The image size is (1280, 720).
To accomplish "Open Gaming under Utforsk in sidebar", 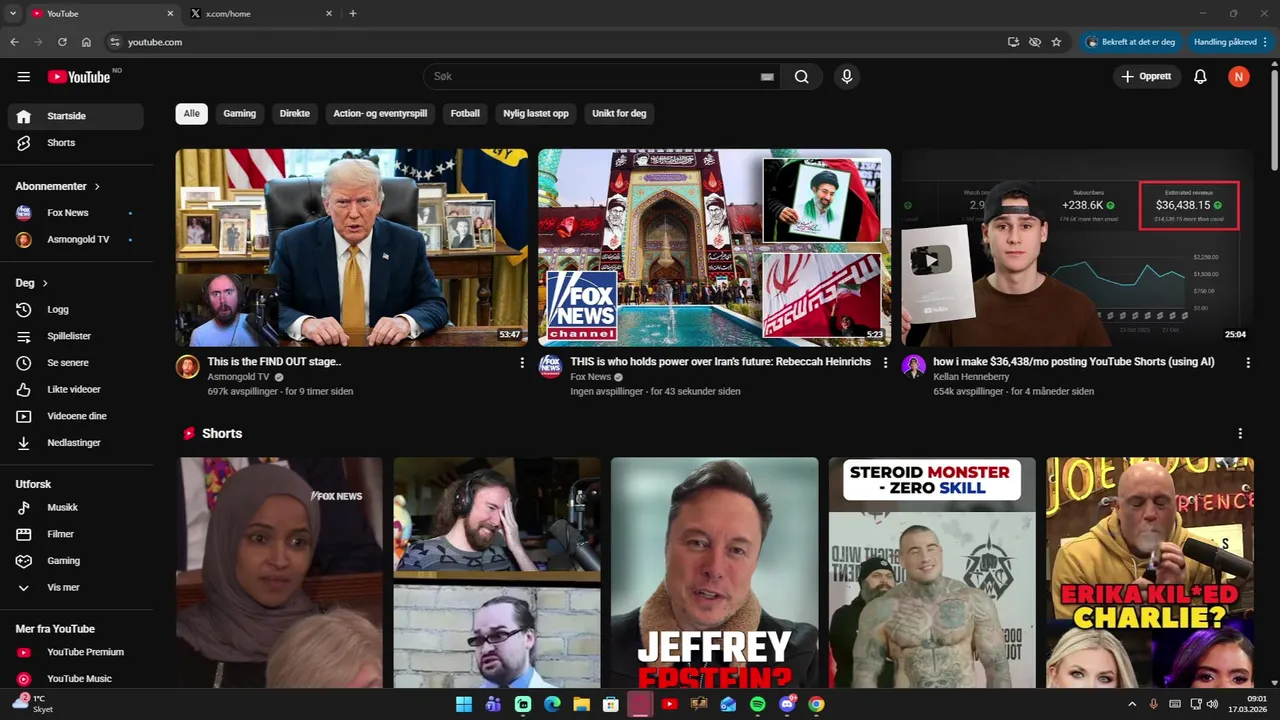I will [x=76, y=561].
